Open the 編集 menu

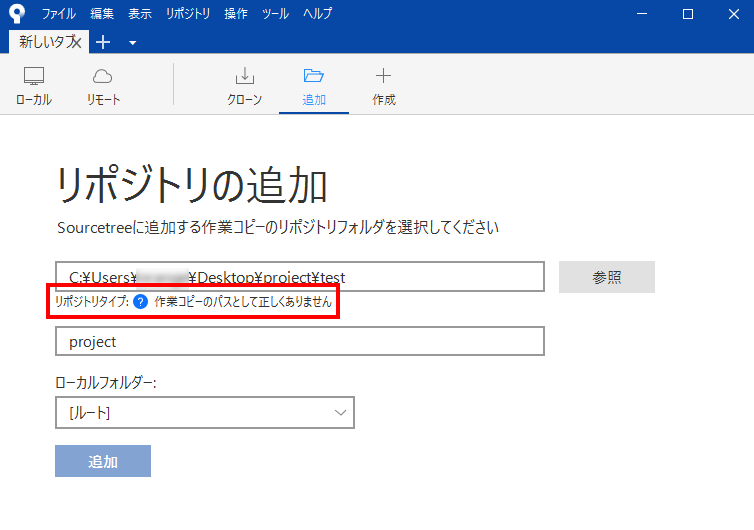102,13
